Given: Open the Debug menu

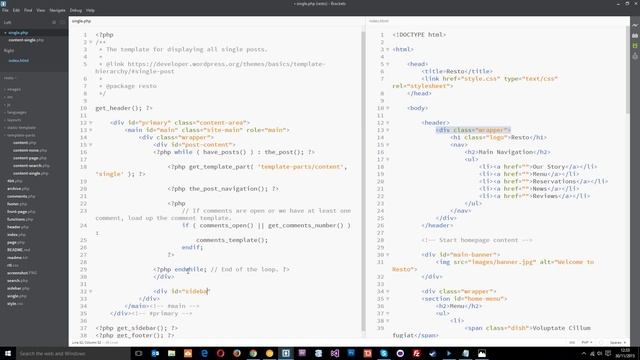Looking at the screenshot, I should click(76, 10).
